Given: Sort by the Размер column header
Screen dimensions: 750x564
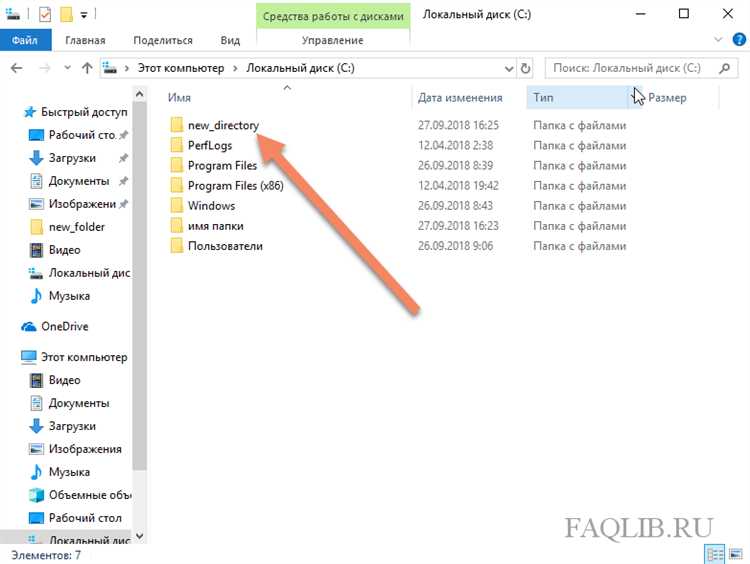Looking at the screenshot, I should pos(667,98).
